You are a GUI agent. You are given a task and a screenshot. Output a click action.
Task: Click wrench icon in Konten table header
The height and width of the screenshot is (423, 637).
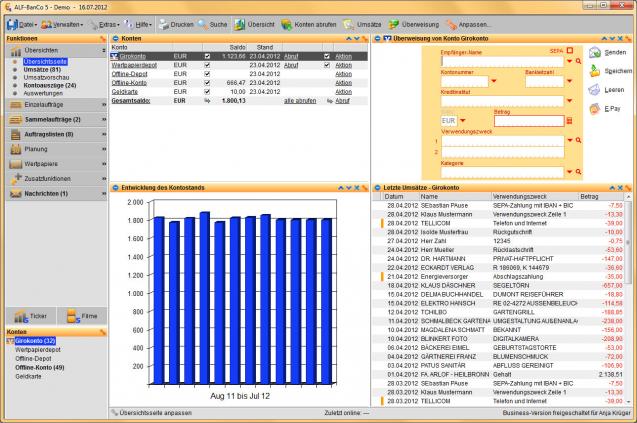(365, 39)
